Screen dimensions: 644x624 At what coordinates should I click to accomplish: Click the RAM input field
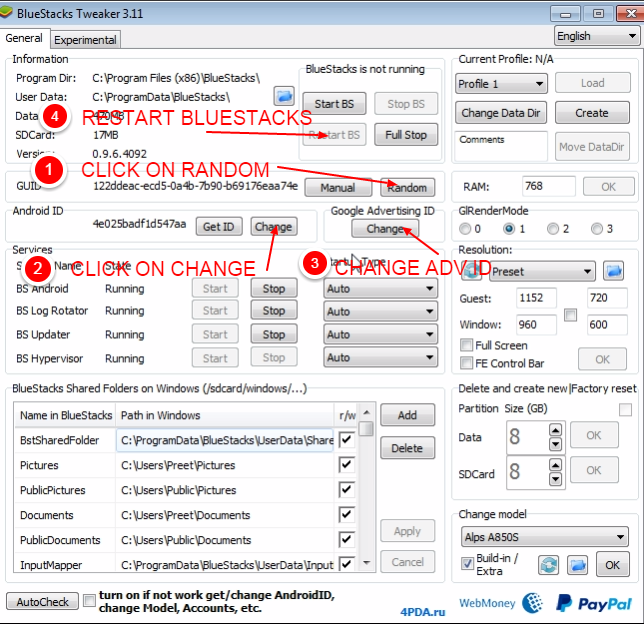coord(548,187)
